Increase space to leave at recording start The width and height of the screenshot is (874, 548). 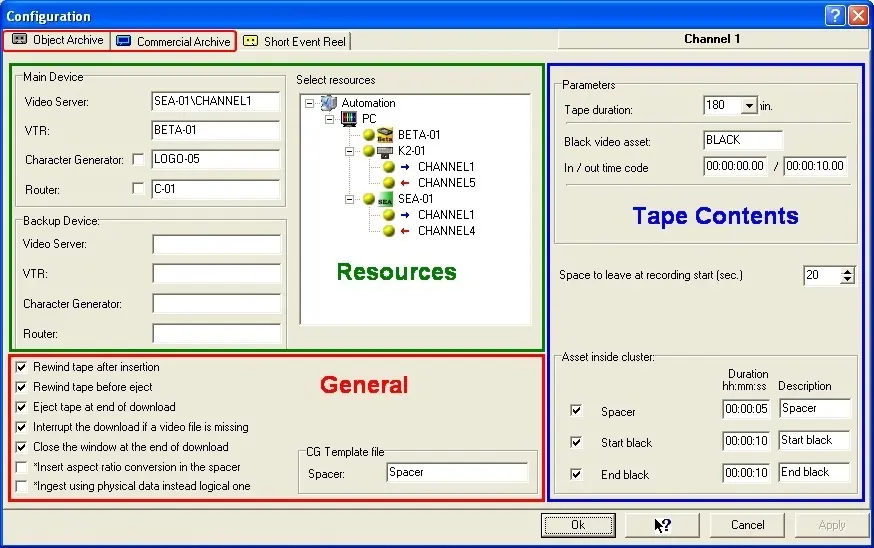pyautogui.click(x=848, y=271)
